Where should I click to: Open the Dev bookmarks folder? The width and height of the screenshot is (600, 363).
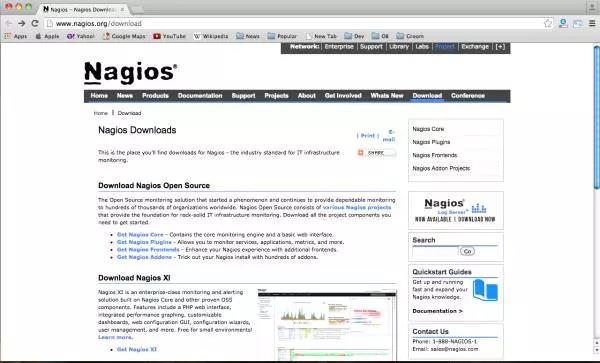[x=354, y=36]
